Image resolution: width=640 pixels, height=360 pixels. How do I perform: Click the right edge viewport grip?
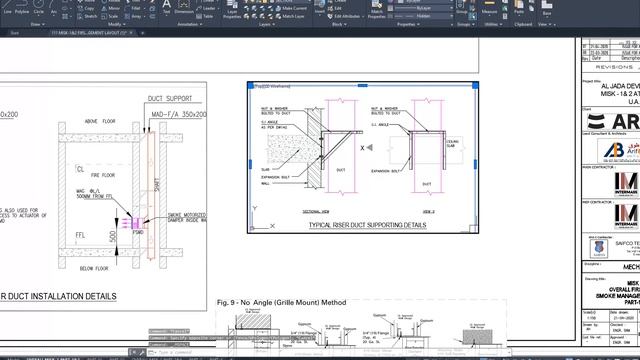475,164
